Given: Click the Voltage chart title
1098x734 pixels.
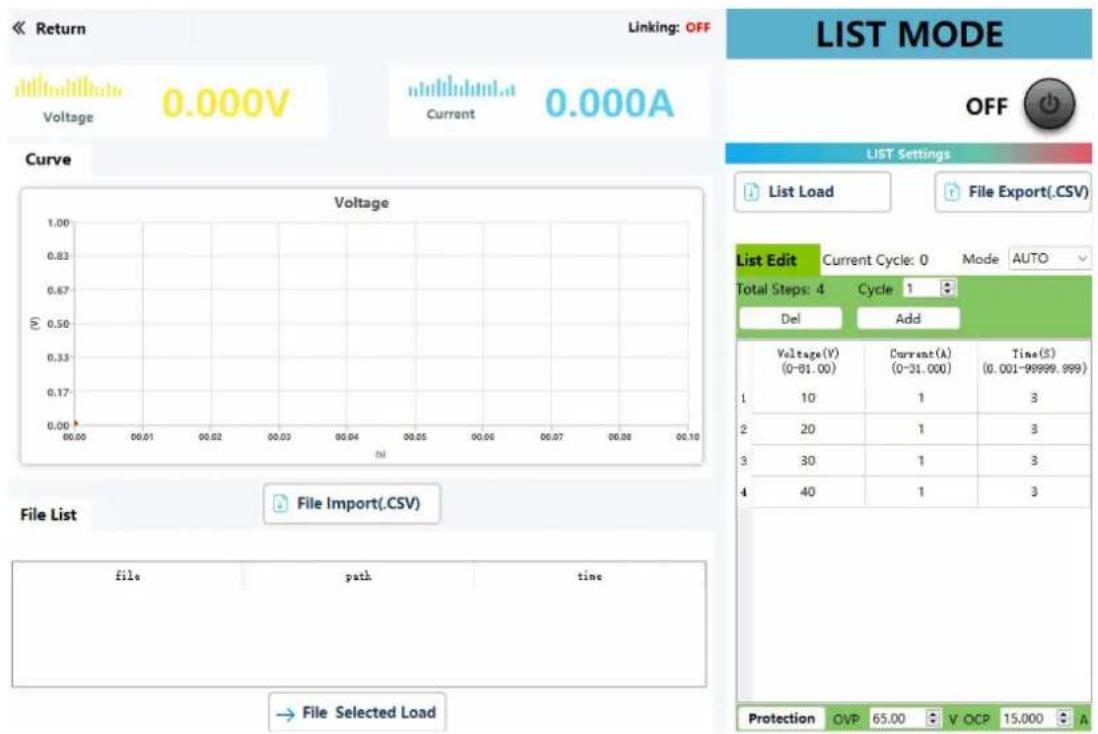Looking at the screenshot, I should click(x=361, y=203).
